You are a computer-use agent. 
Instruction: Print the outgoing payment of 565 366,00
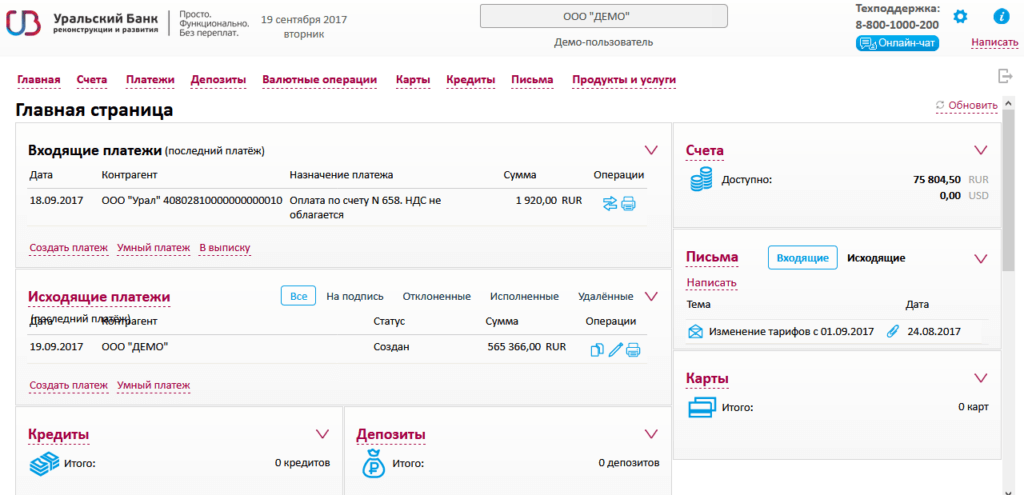pyautogui.click(x=633, y=350)
